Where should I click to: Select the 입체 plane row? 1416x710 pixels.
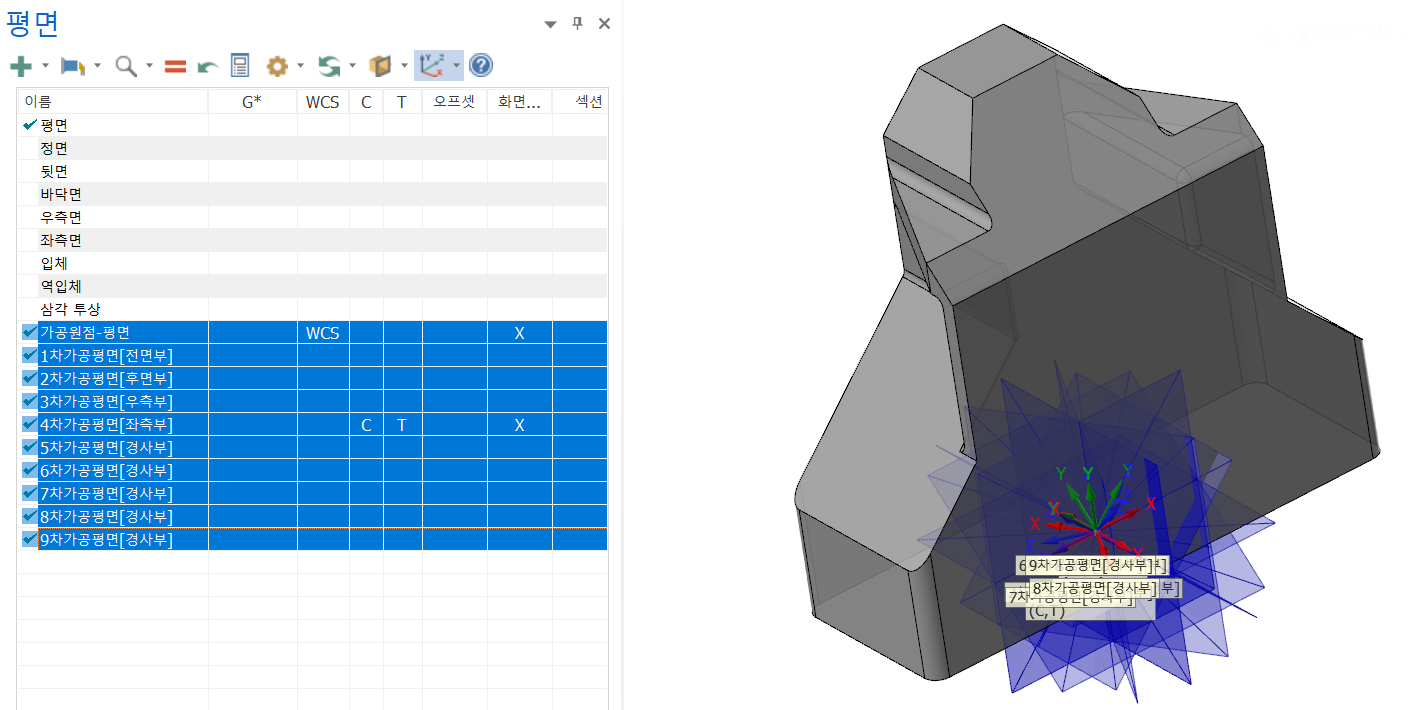pyautogui.click(x=312, y=263)
